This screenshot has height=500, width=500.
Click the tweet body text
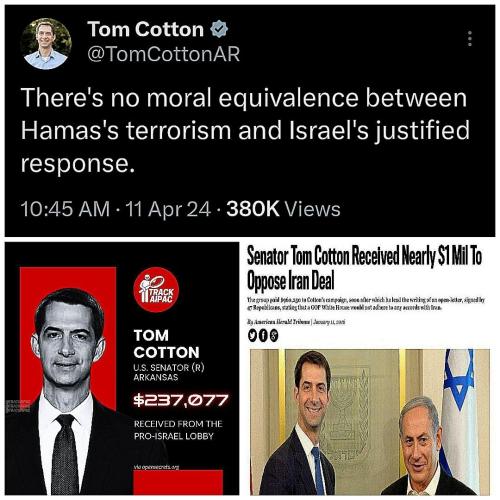pyautogui.click(x=245, y=131)
